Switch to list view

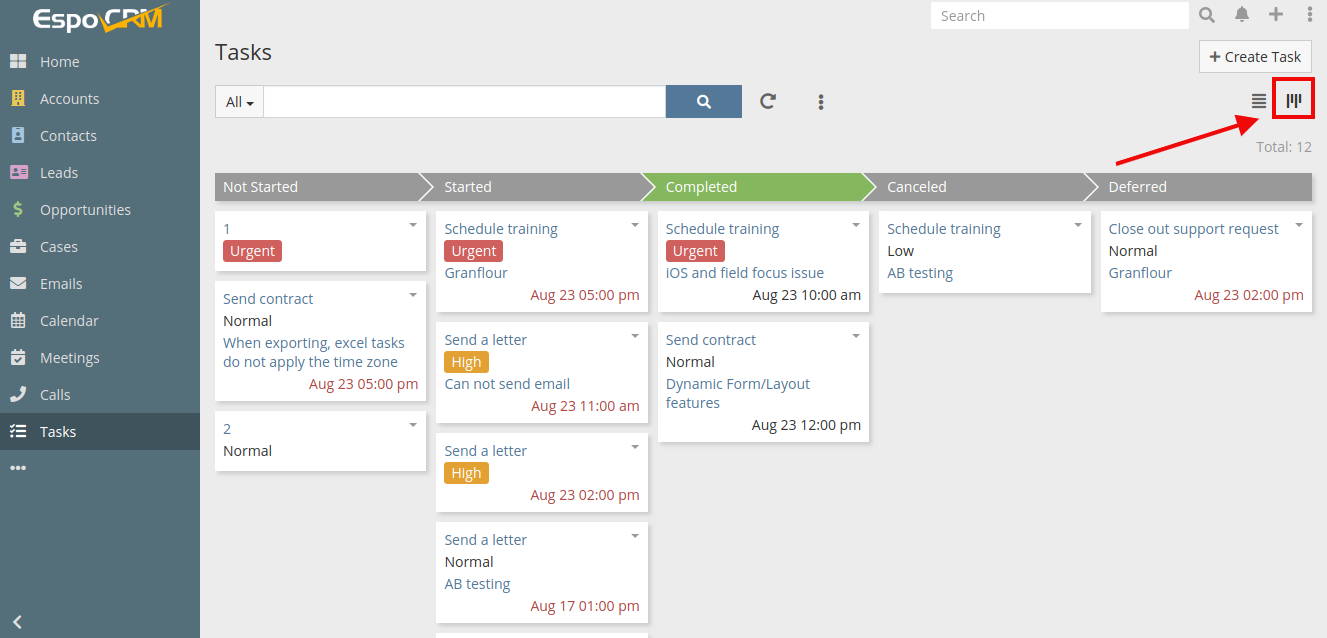click(1259, 101)
